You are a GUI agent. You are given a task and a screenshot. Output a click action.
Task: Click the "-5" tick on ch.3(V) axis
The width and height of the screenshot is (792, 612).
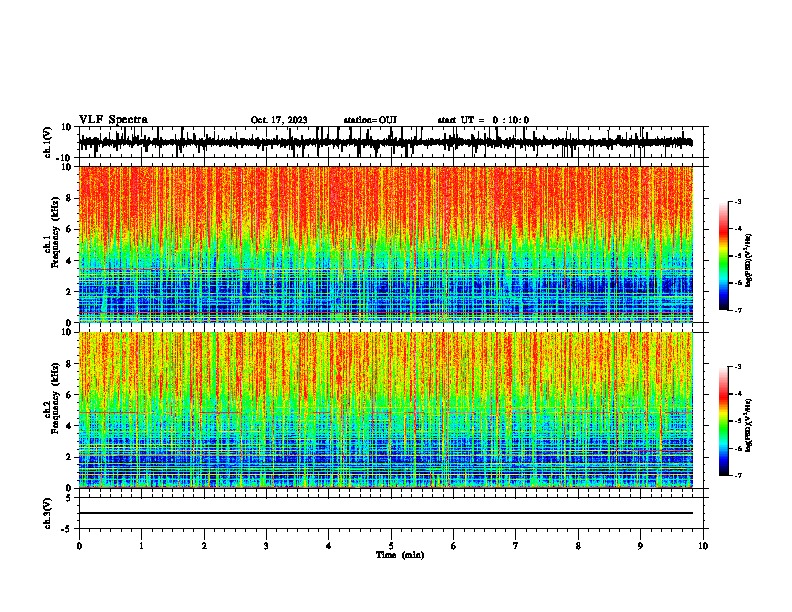[x=67, y=529]
